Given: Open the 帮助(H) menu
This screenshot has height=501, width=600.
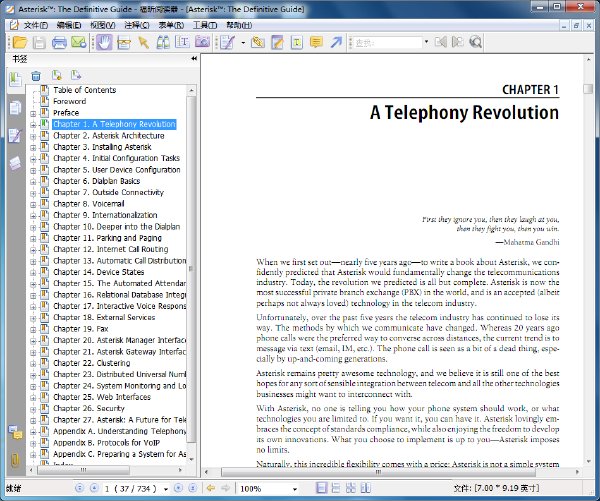Looking at the screenshot, I should (239, 25).
